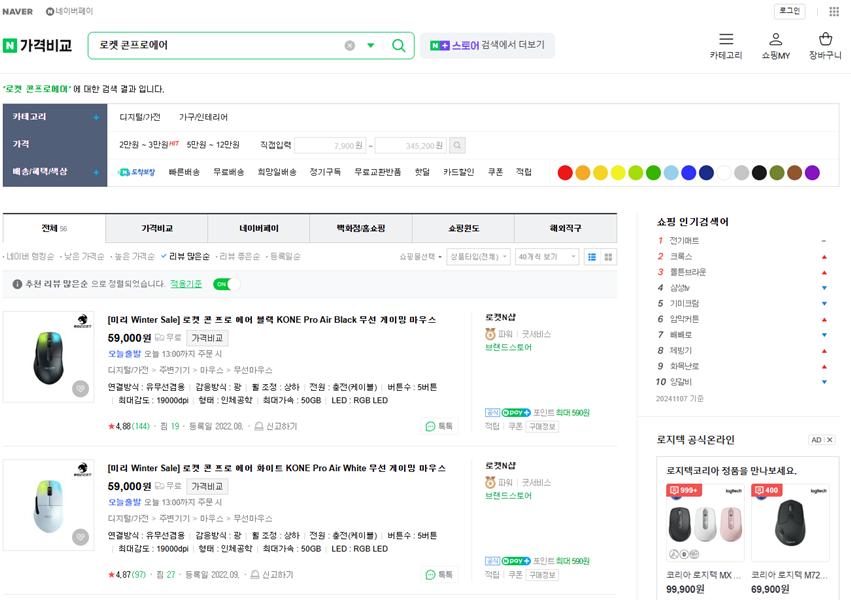The width and height of the screenshot is (851, 600).
Task: Open the 40개씩 보기 dropdown
Action: [x=547, y=257]
